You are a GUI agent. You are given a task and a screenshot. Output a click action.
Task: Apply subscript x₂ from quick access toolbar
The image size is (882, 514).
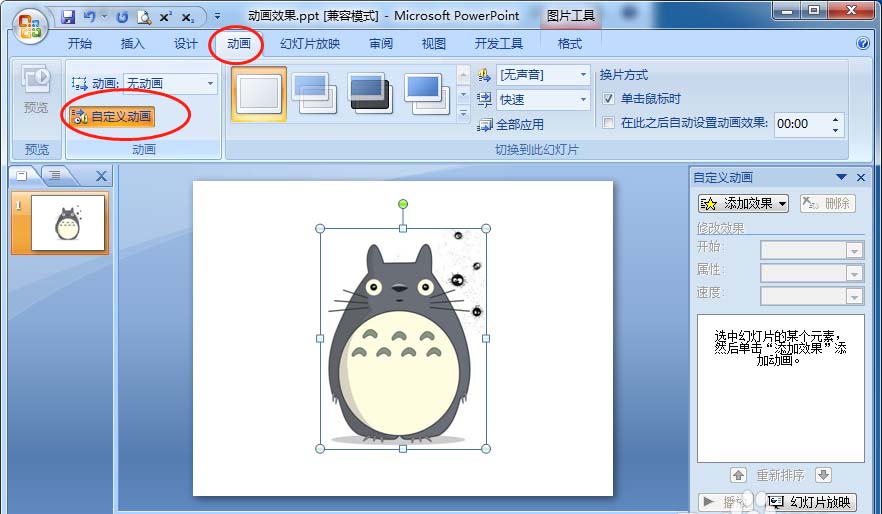(188, 17)
